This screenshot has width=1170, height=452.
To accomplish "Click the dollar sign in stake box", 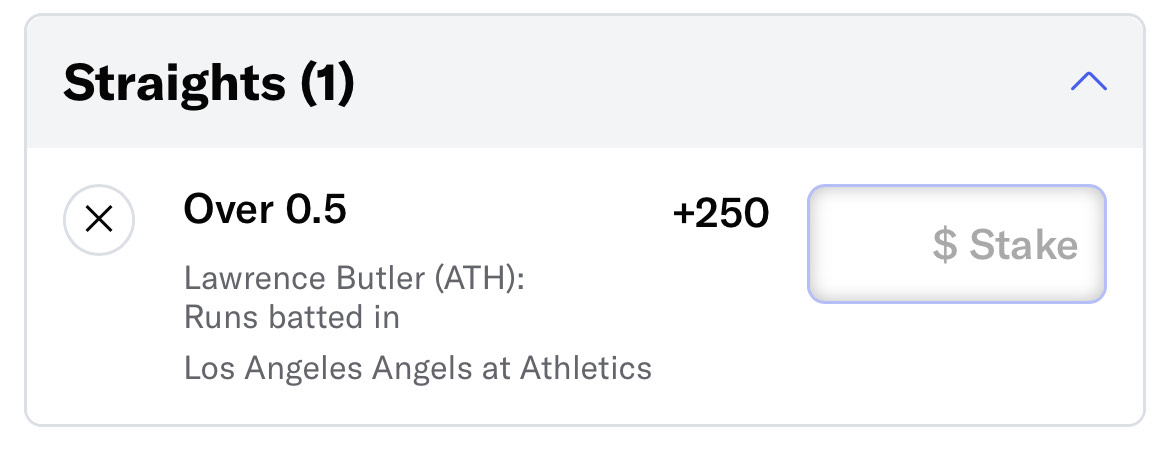I will [945, 245].
